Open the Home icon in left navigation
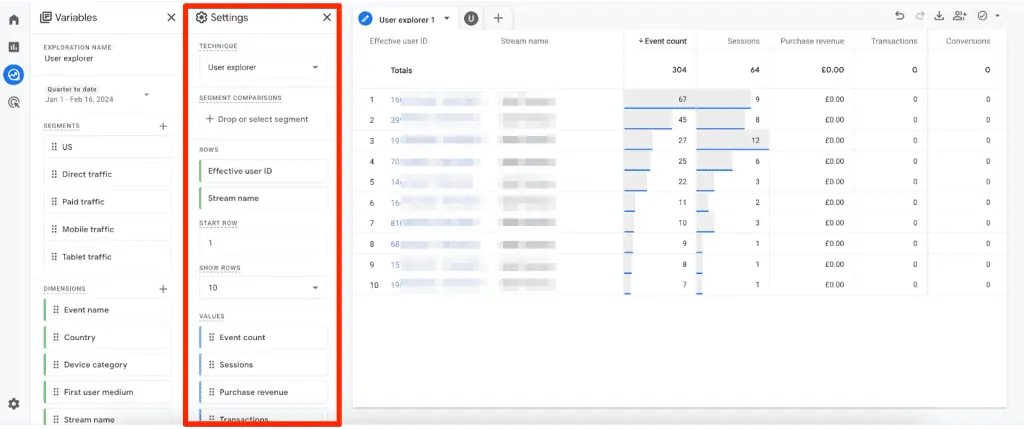The height and width of the screenshot is (429, 1024). (14, 20)
